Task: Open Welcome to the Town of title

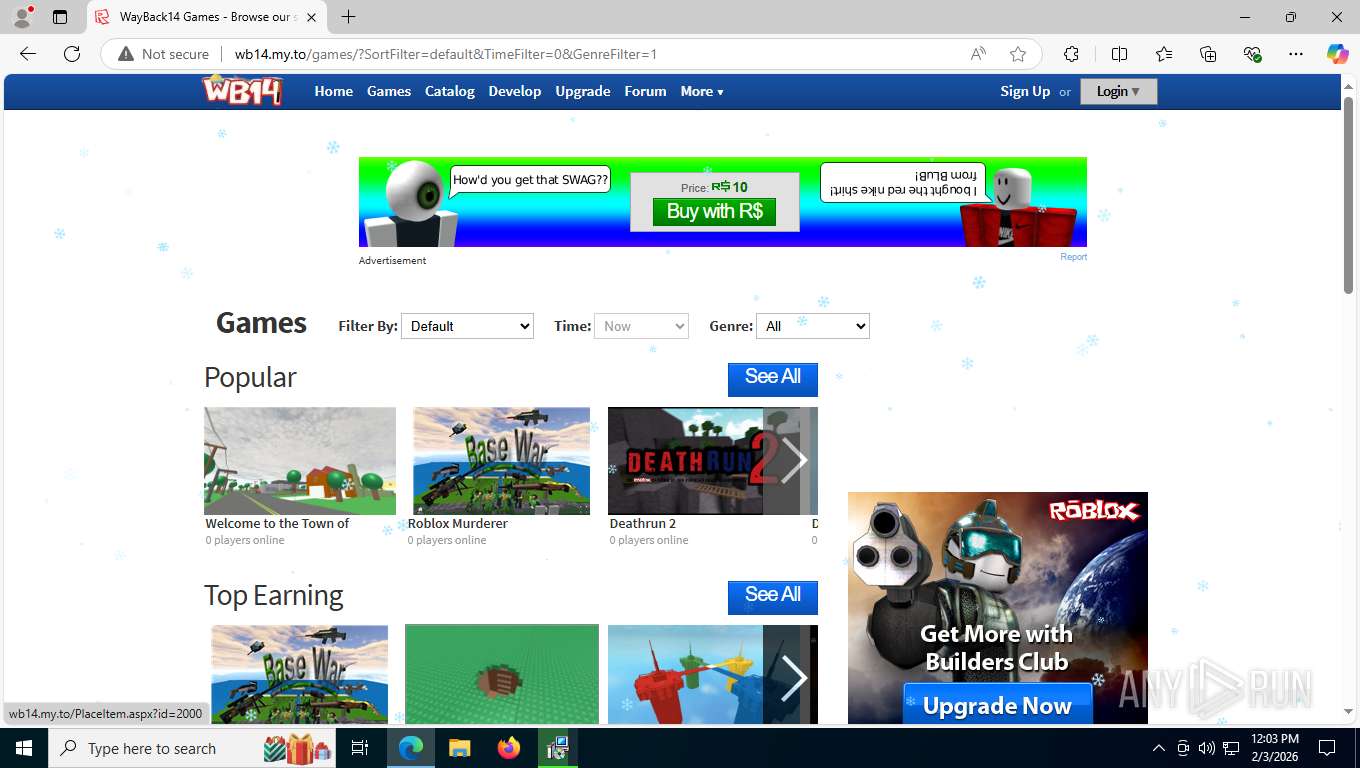Action: click(277, 523)
